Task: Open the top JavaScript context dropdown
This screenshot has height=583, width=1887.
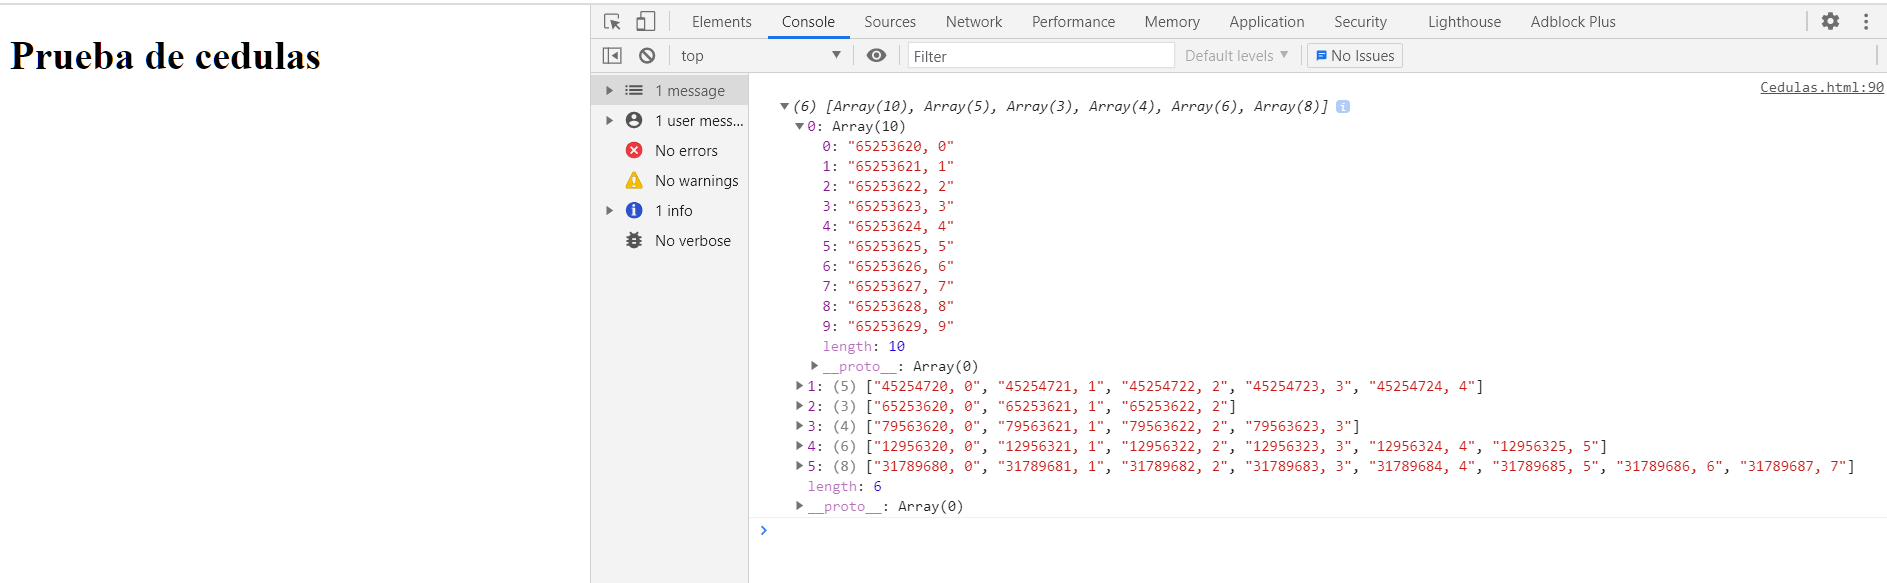Action: (x=761, y=56)
